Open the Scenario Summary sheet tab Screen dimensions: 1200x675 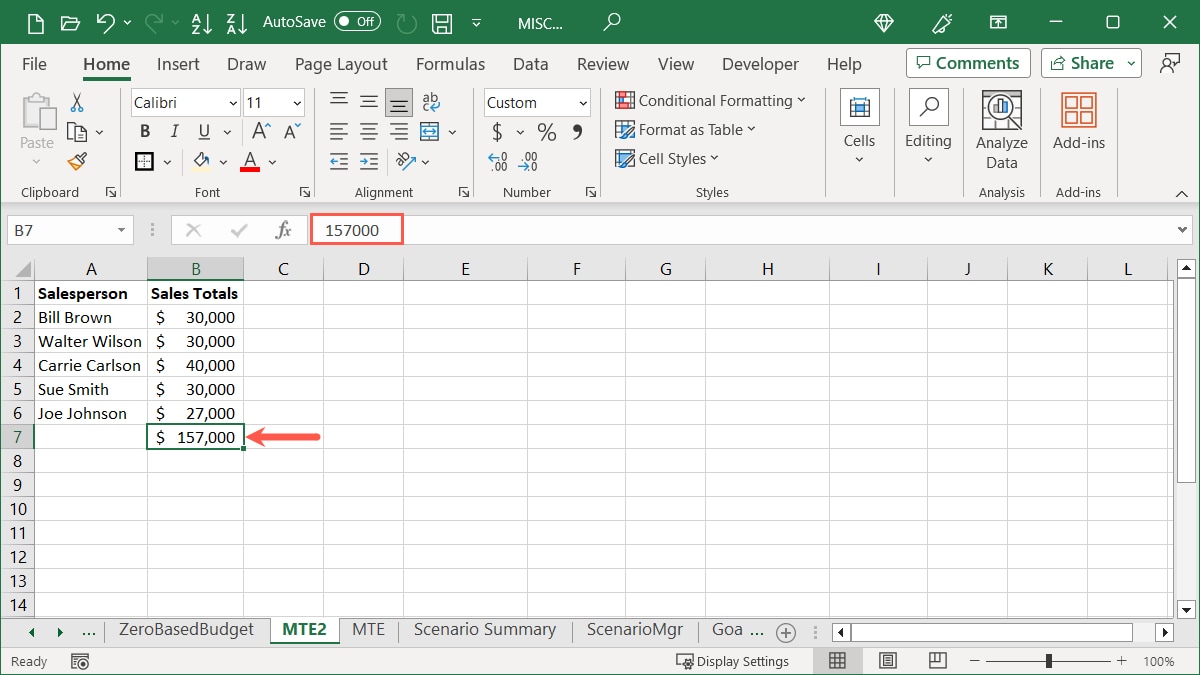[x=484, y=630]
